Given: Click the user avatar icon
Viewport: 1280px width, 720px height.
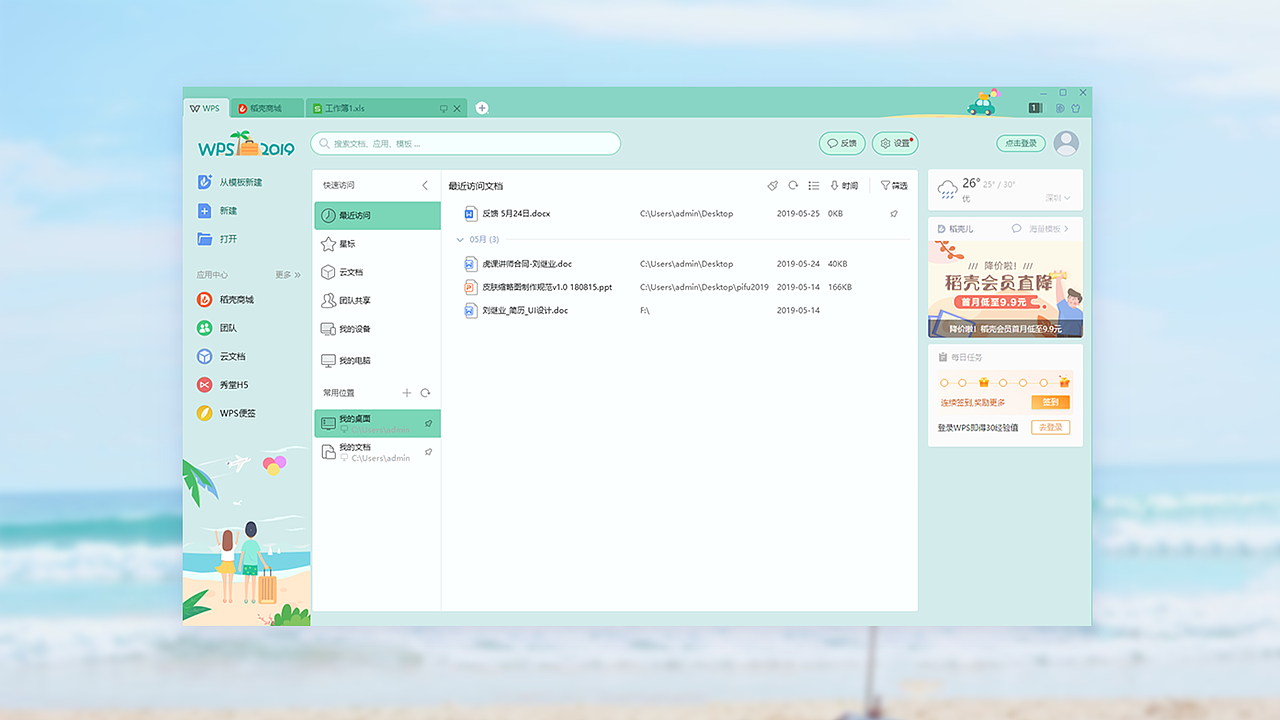Looking at the screenshot, I should [x=1067, y=143].
